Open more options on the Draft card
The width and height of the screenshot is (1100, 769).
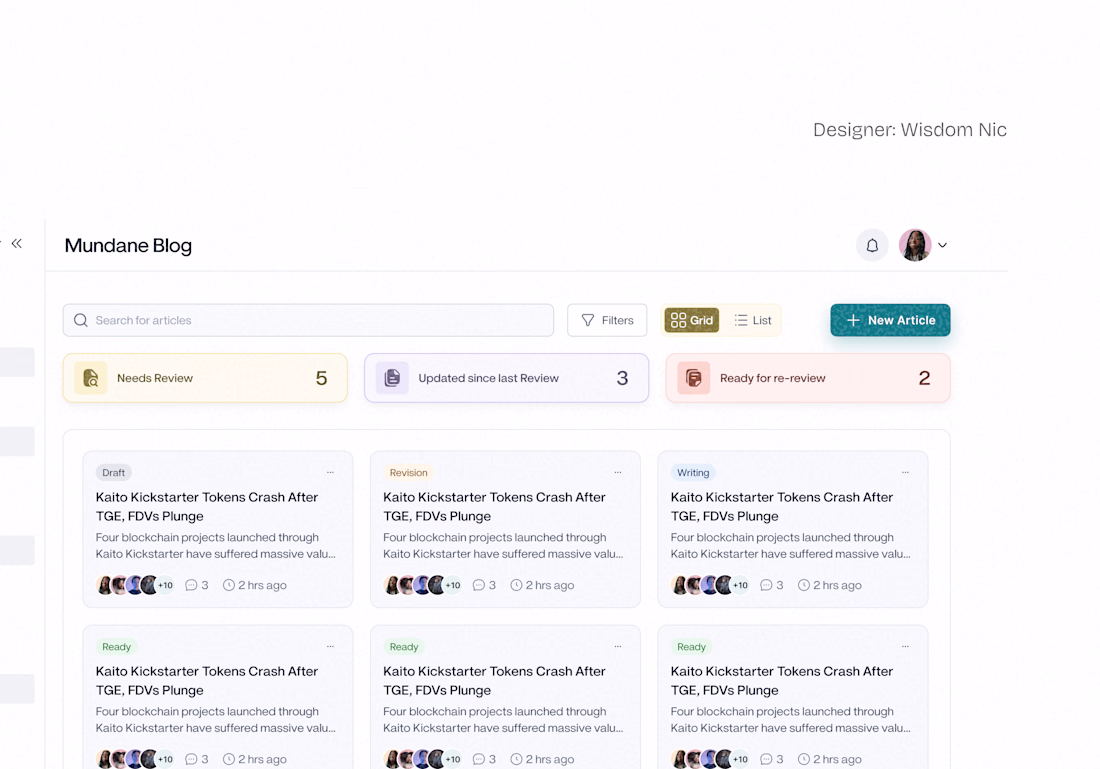tap(330, 472)
